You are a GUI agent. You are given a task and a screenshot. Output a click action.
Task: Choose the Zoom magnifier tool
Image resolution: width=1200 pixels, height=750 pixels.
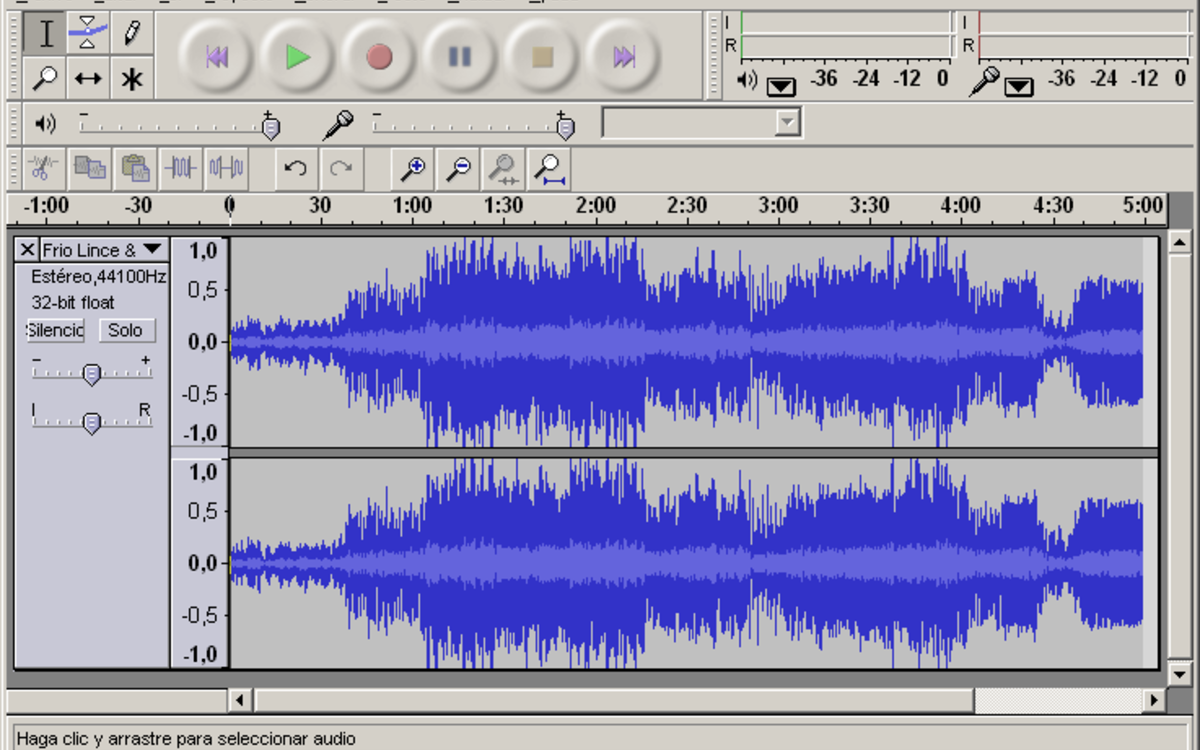[45, 78]
